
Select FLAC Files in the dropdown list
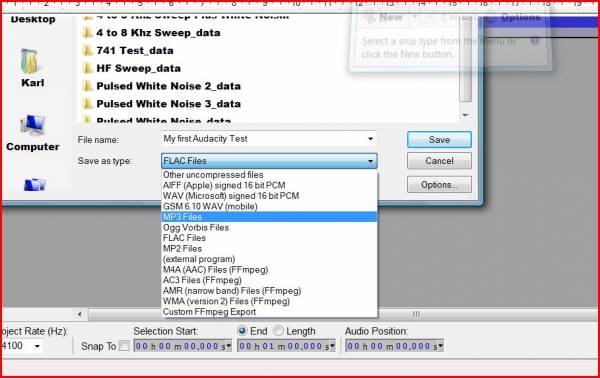(x=269, y=238)
